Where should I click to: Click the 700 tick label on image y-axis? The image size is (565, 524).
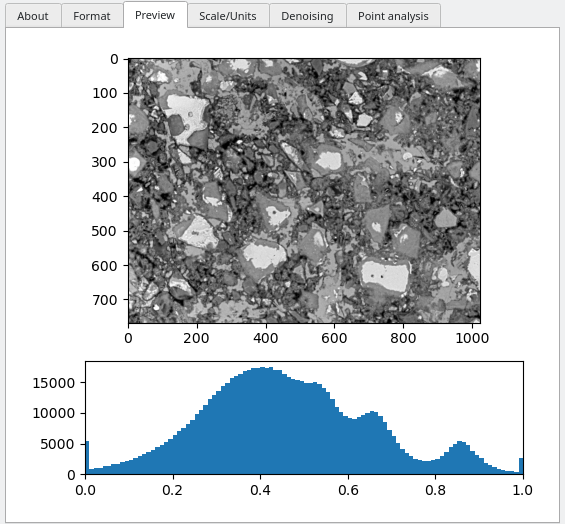click(x=105, y=300)
